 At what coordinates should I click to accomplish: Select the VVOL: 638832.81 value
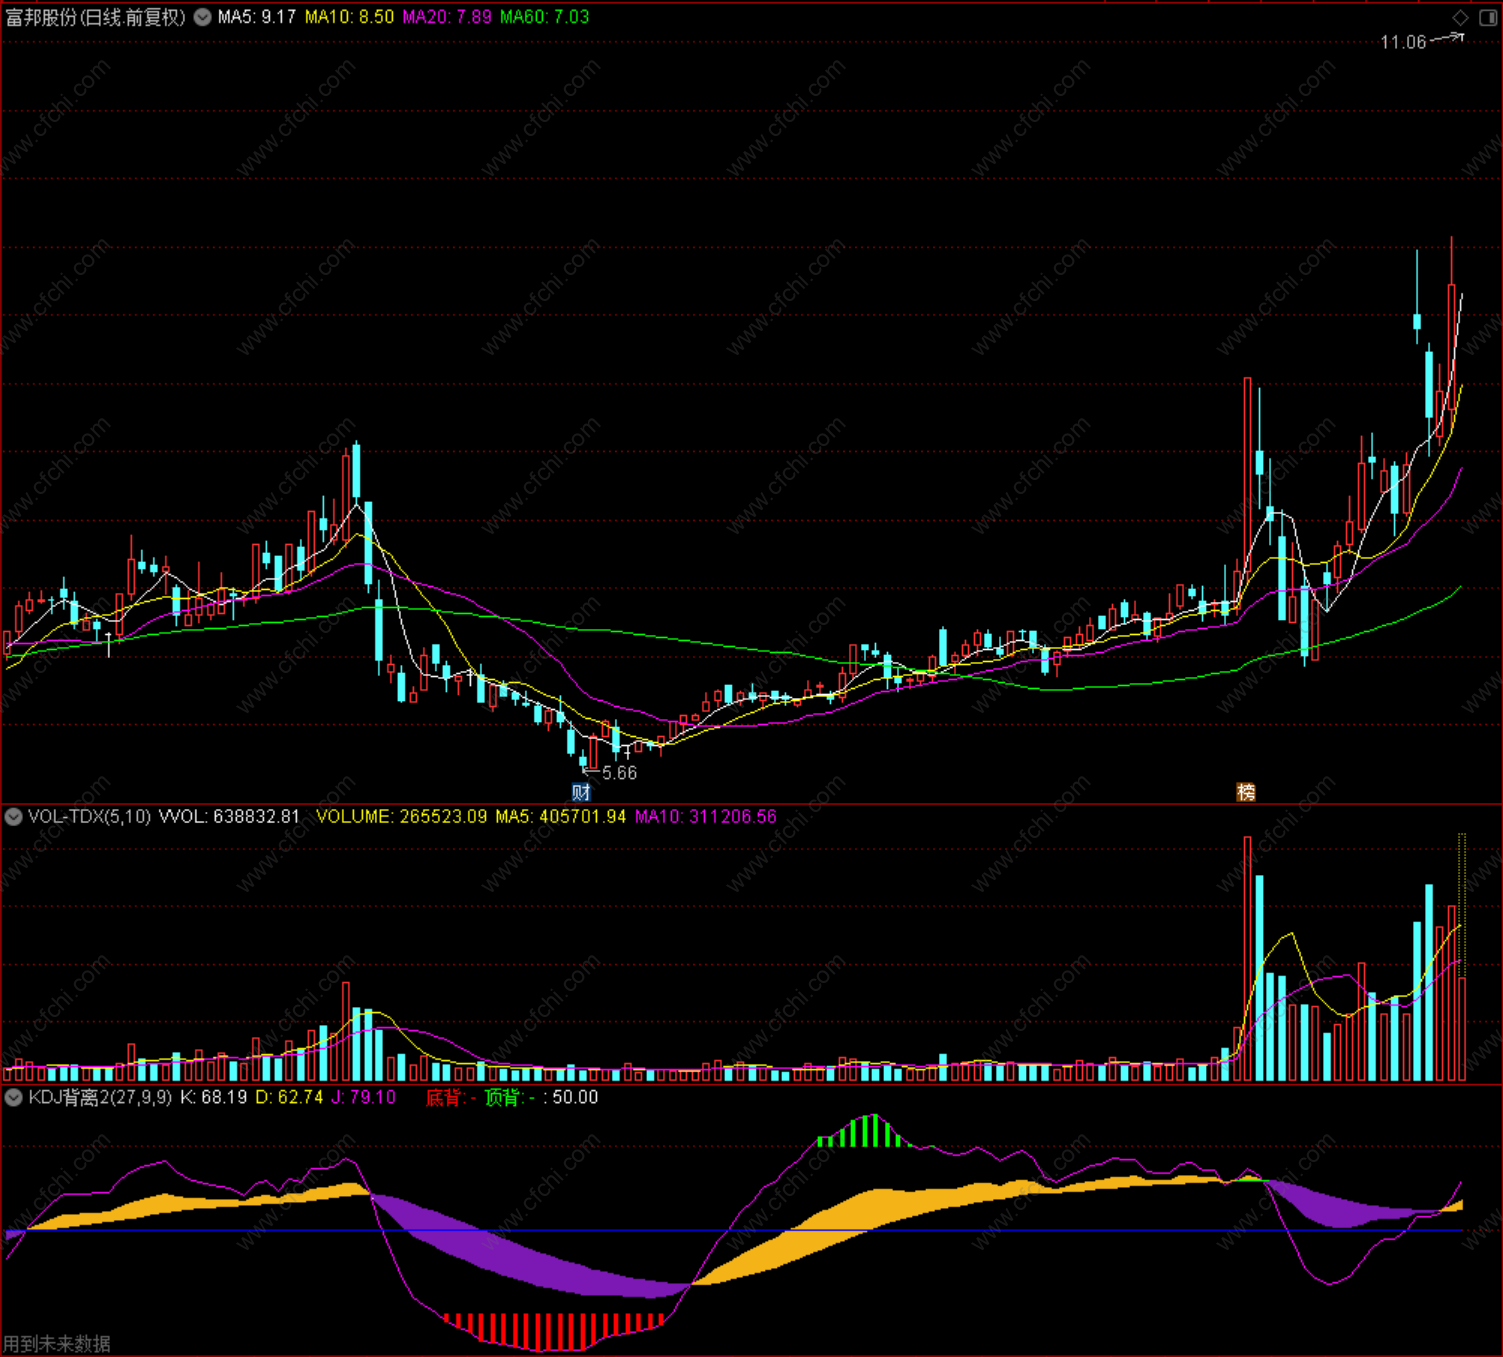click(229, 817)
